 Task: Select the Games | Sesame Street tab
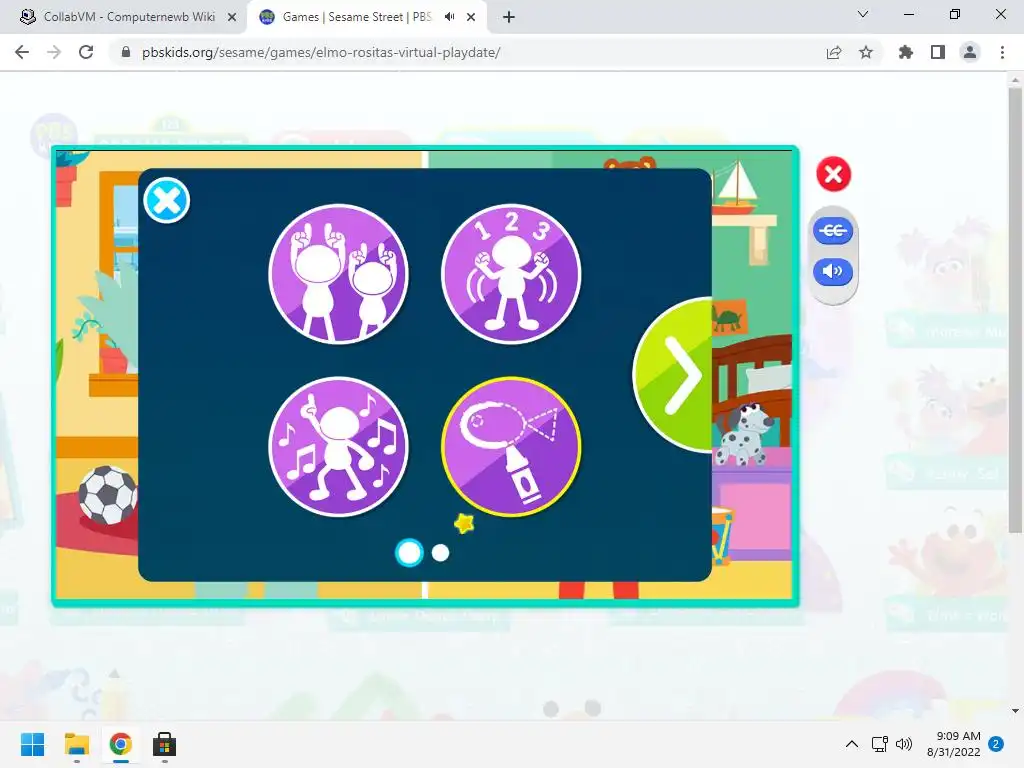coord(357,17)
